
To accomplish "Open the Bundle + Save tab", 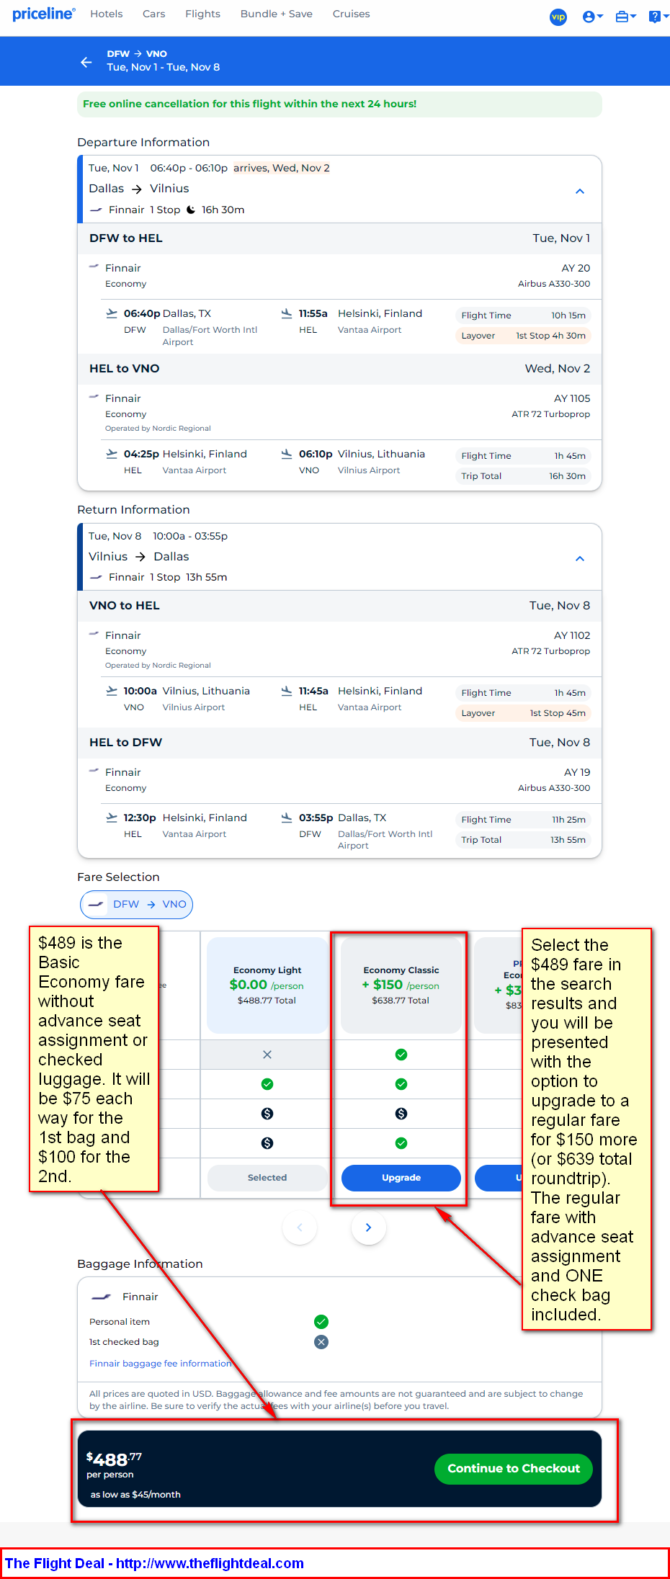I will [x=276, y=14].
